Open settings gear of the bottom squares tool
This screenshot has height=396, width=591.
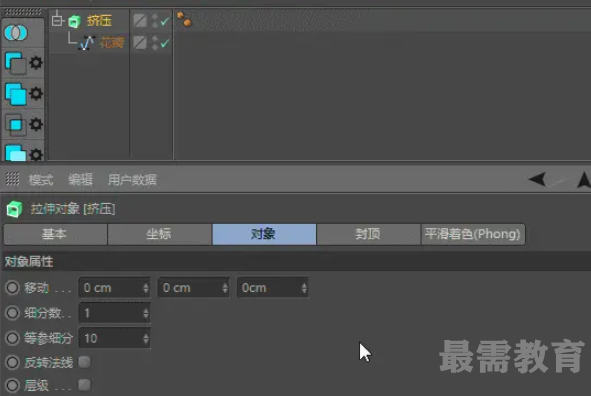[x=36, y=154]
